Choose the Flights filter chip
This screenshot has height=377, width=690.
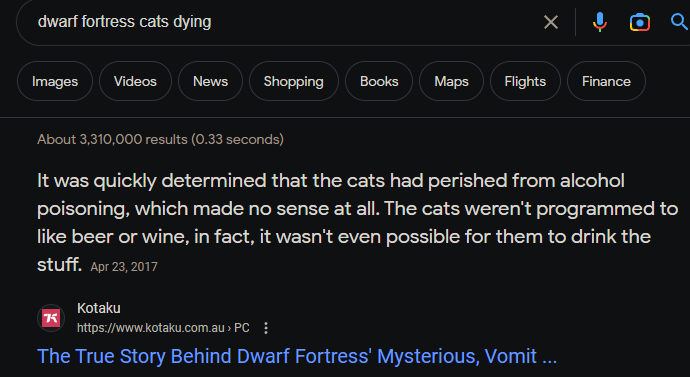point(525,81)
